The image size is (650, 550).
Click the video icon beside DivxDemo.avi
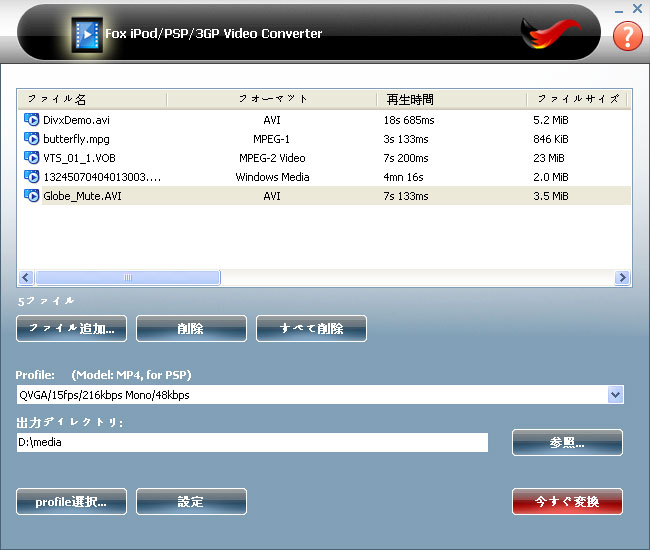click(32, 120)
